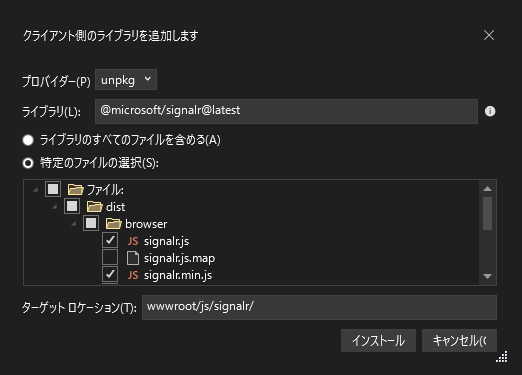This screenshot has width=522, height=375.
Task: Click the ファイル folder icon
Action: (x=75, y=189)
